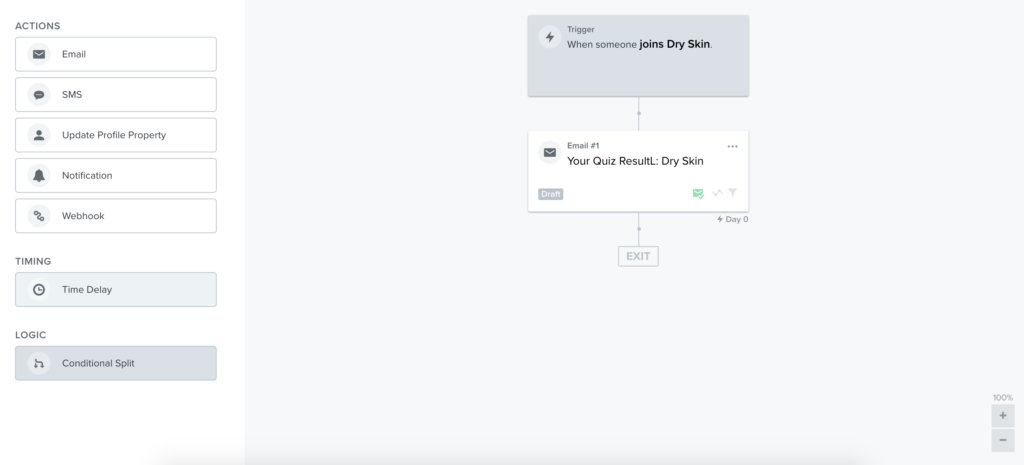Click the SMS speech bubble icon

click(39, 95)
